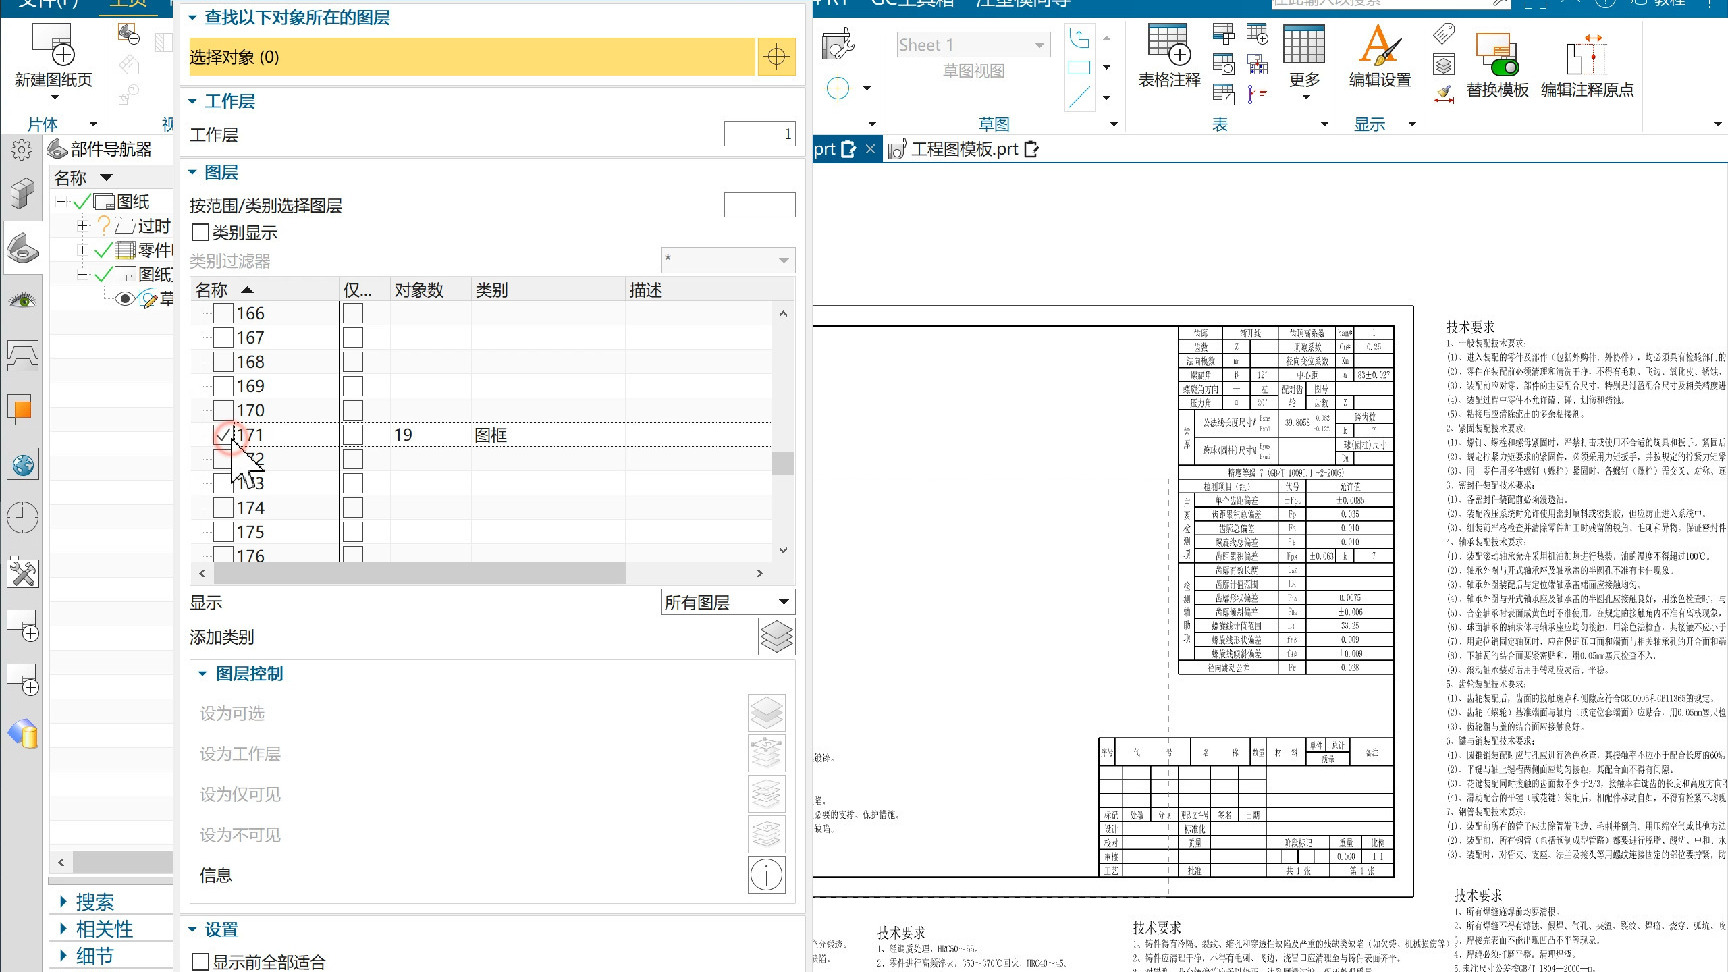Image resolution: width=1728 pixels, height=972 pixels.
Task: Enable the 类别显示 checkbox
Action: pos(201,232)
